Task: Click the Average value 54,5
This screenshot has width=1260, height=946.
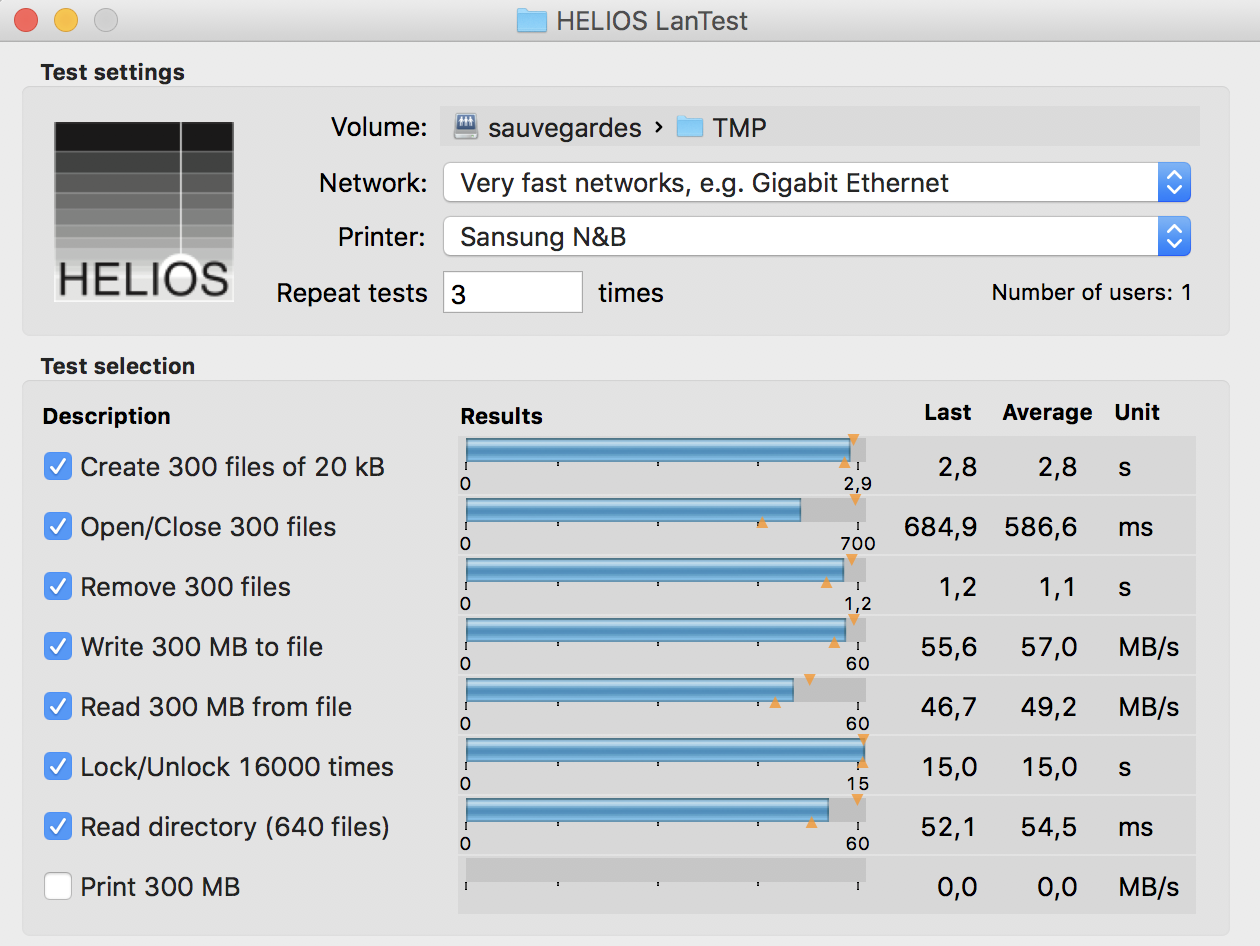Action: point(1049,827)
